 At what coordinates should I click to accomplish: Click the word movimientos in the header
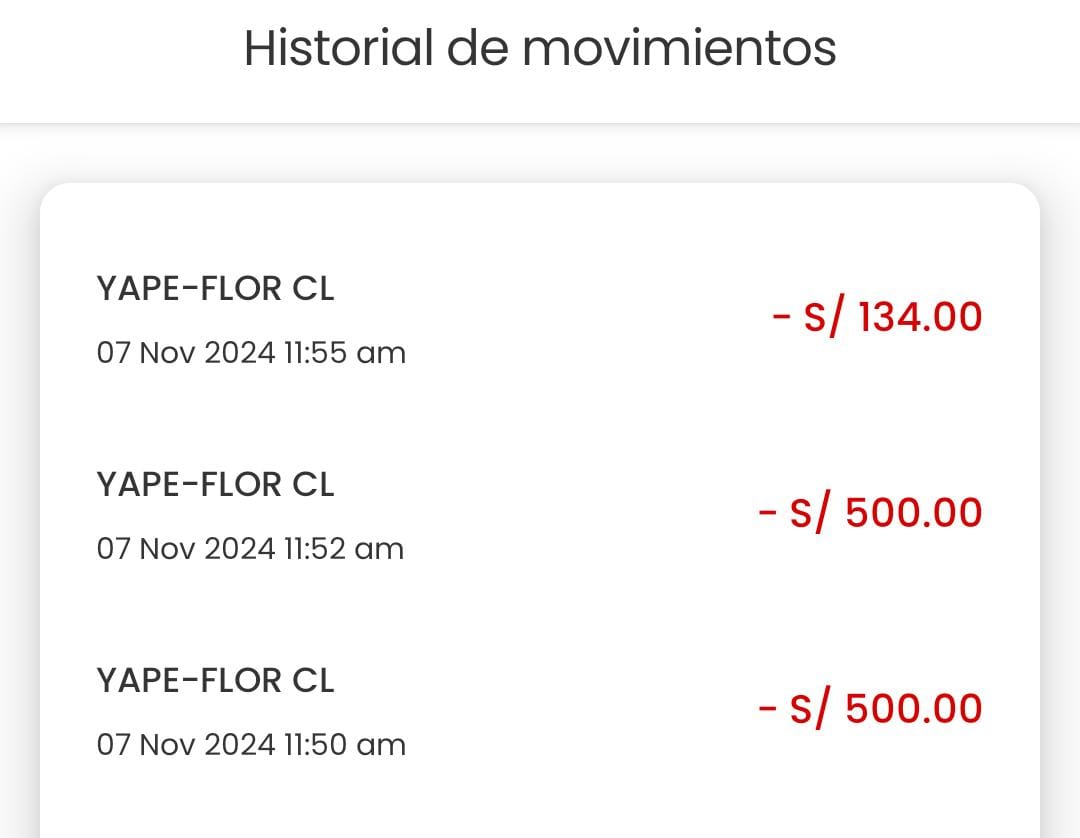pyautogui.click(x=679, y=48)
